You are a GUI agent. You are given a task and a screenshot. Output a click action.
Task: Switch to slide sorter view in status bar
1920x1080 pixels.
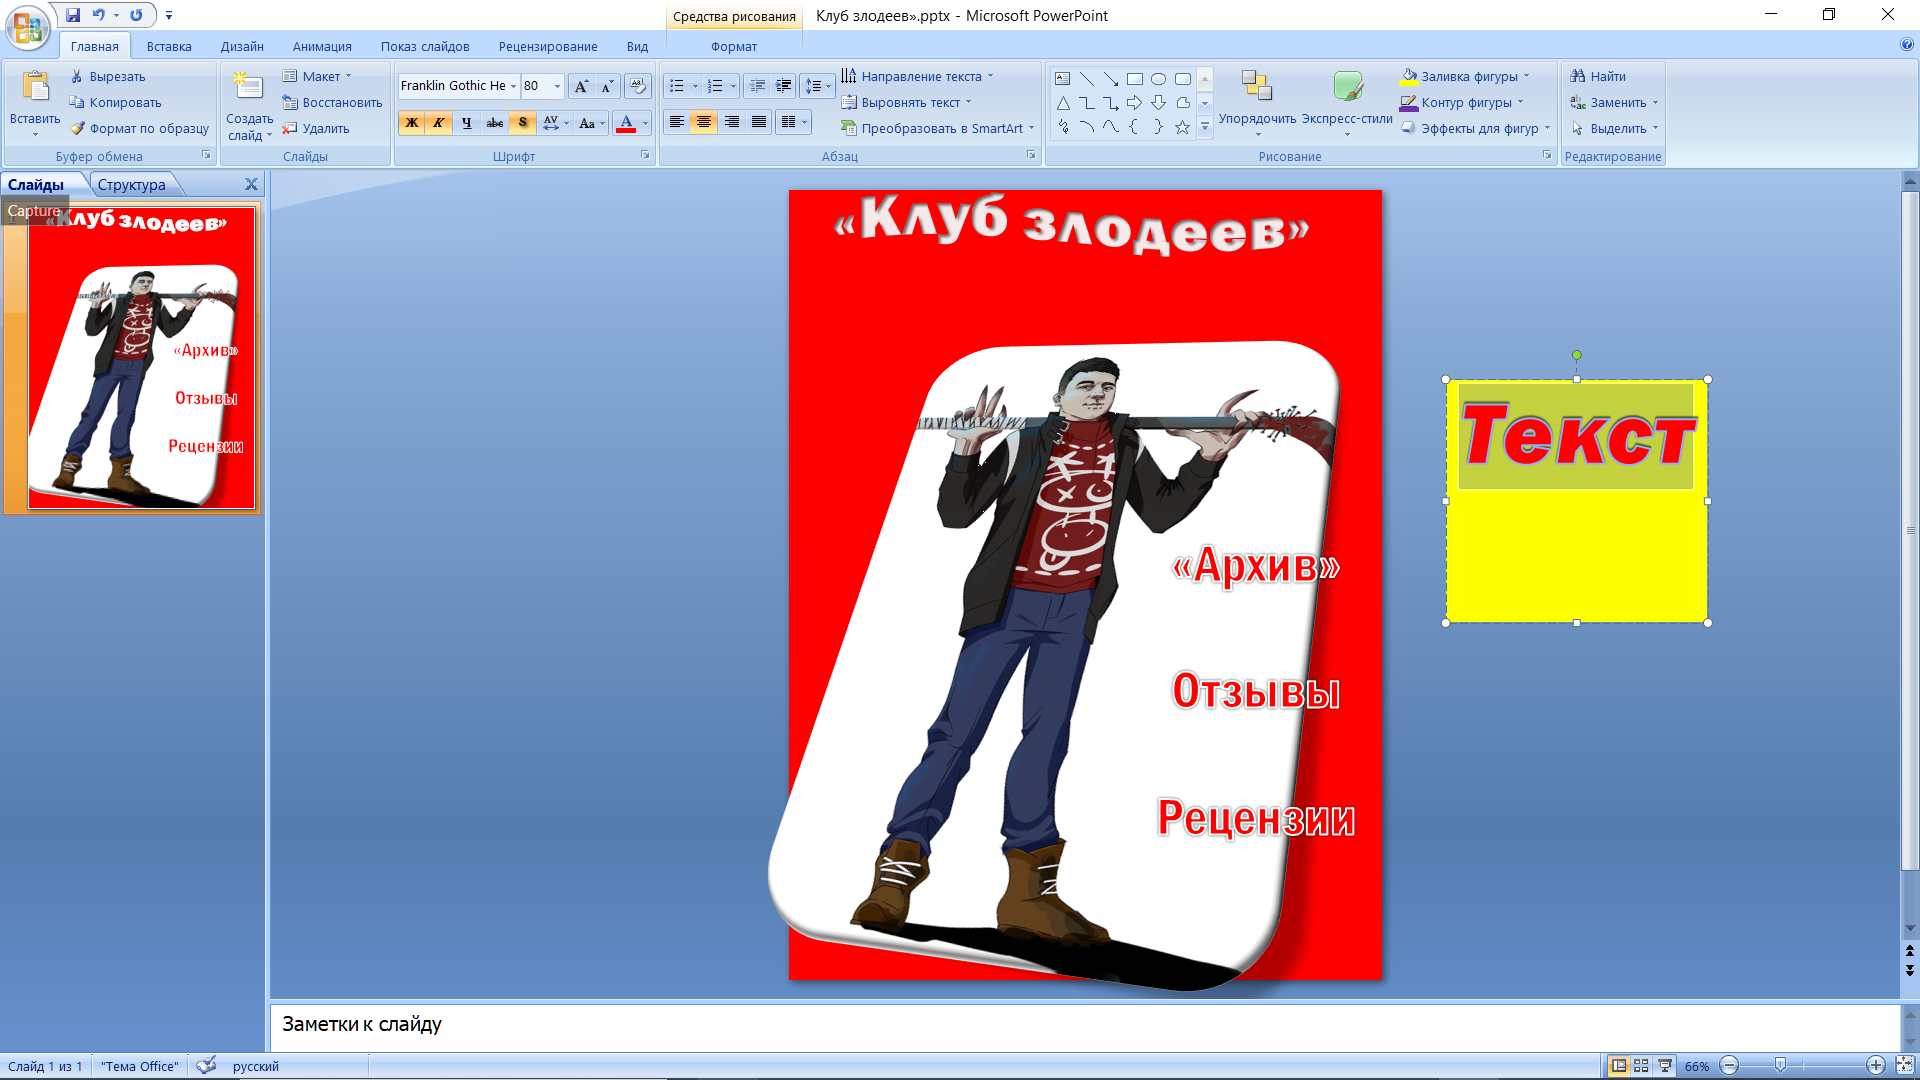tap(1641, 1066)
